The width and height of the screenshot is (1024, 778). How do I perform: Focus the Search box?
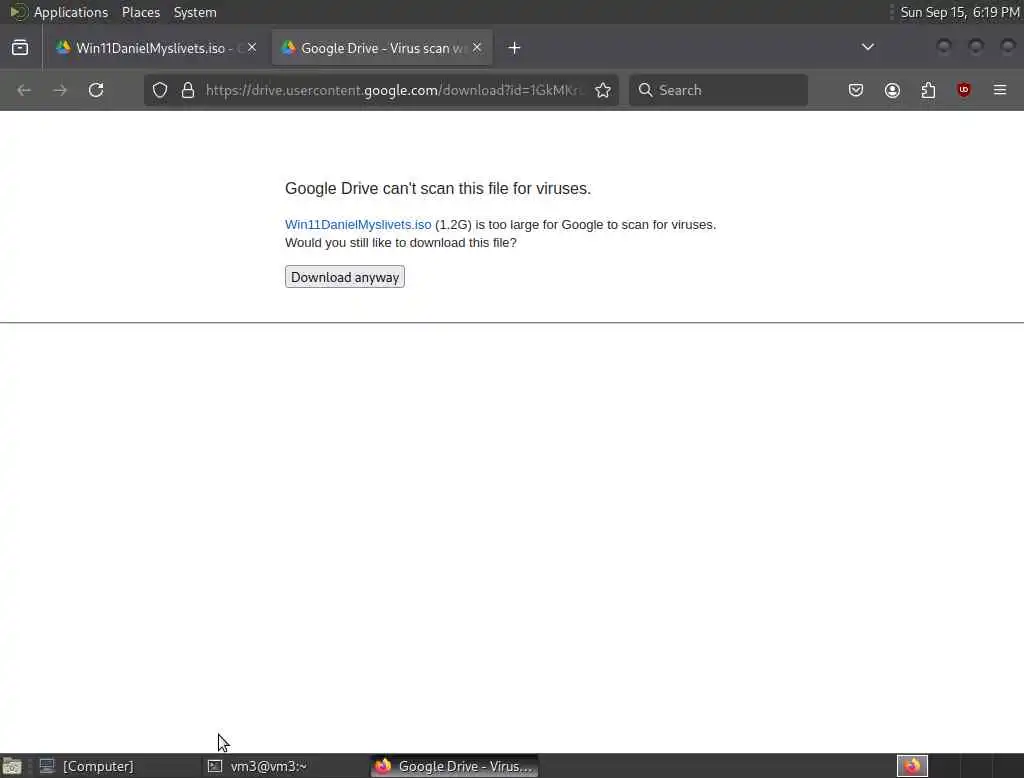point(718,90)
